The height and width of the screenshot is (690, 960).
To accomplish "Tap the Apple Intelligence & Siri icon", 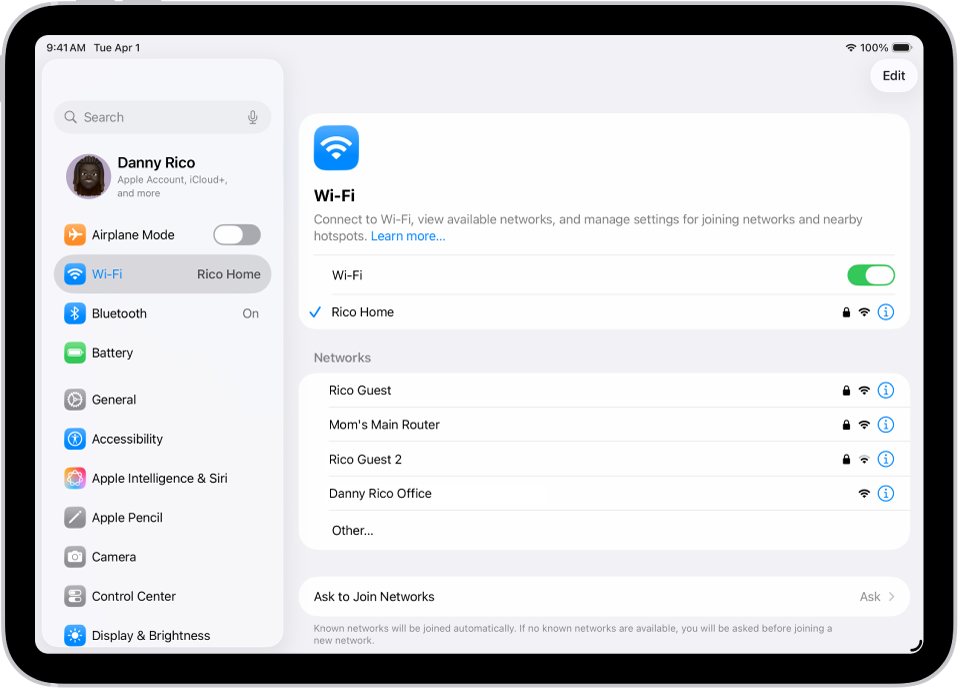I will [75, 478].
